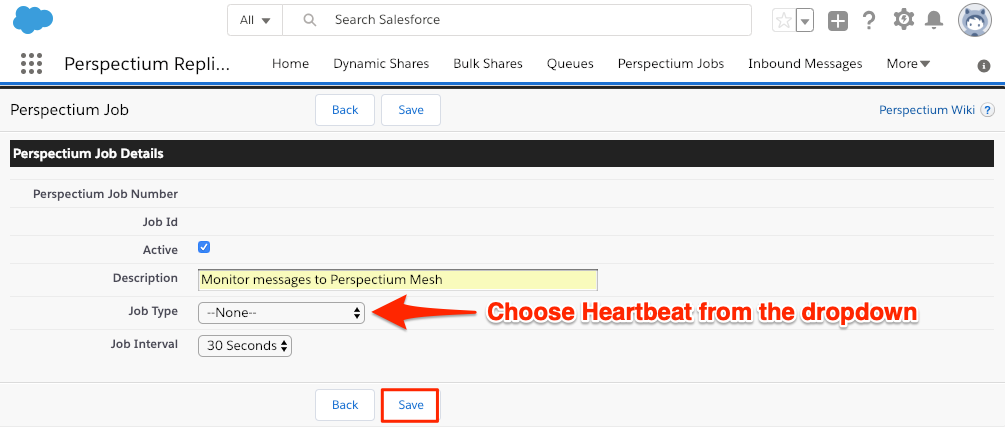
Task: Switch to the Perspectium Jobs tab
Action: [x=670, y=63]
